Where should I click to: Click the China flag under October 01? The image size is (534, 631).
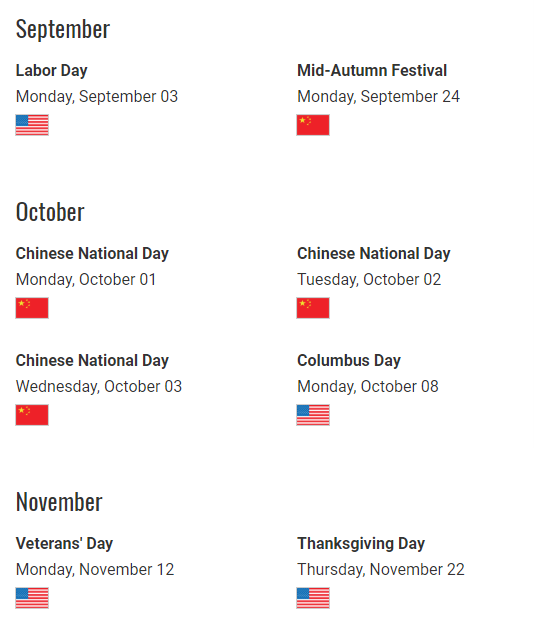(x=32, y=308)
